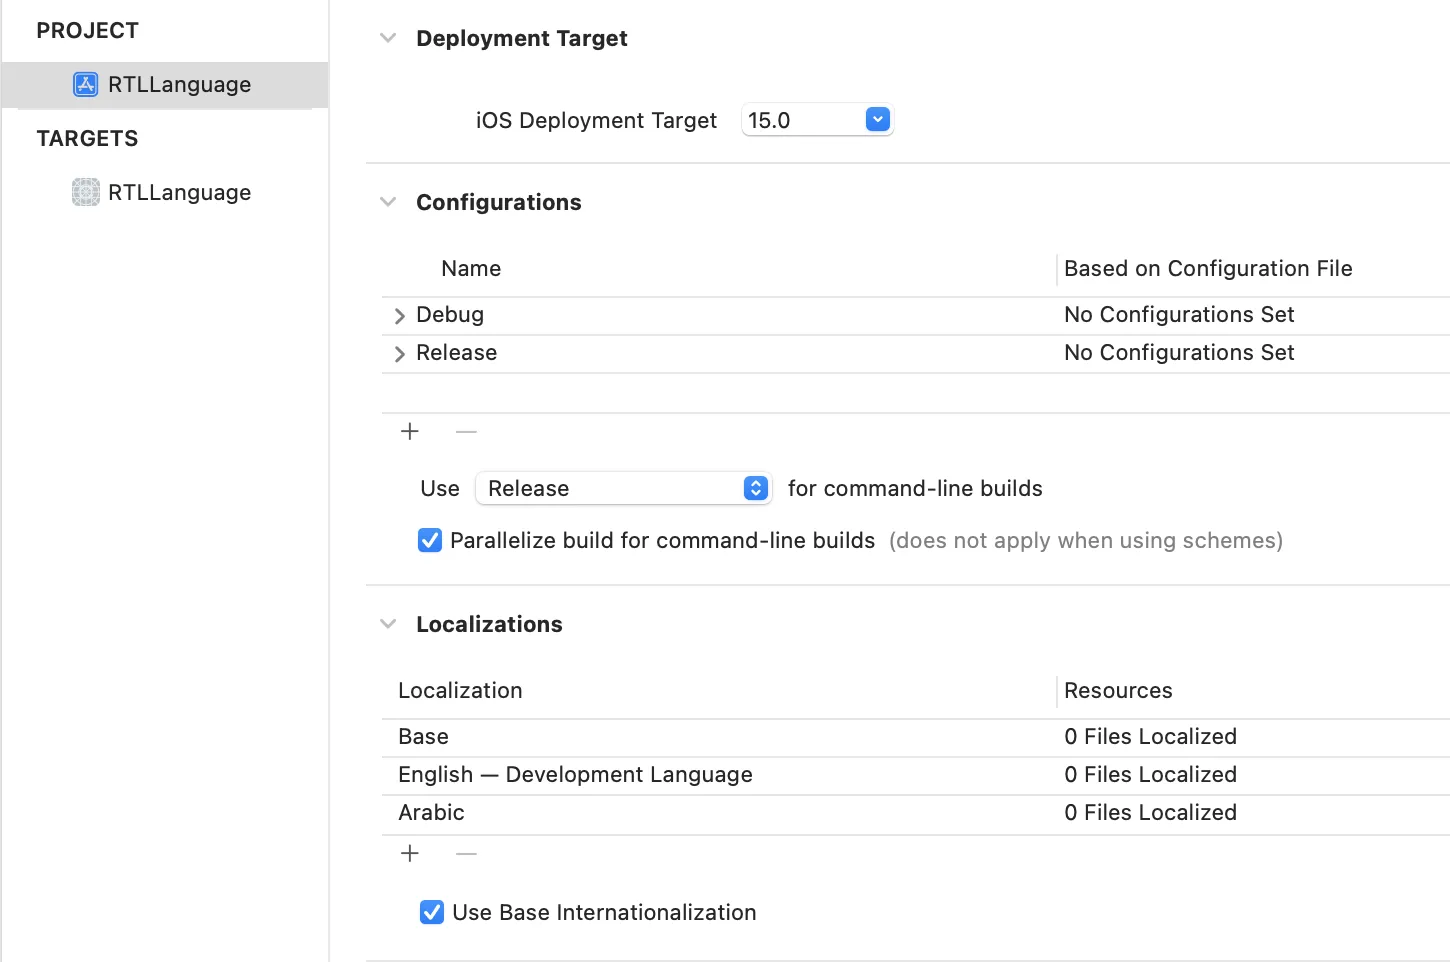
Task: Toggle Parallelize build for command-line builds
Action: pos(430,541)
